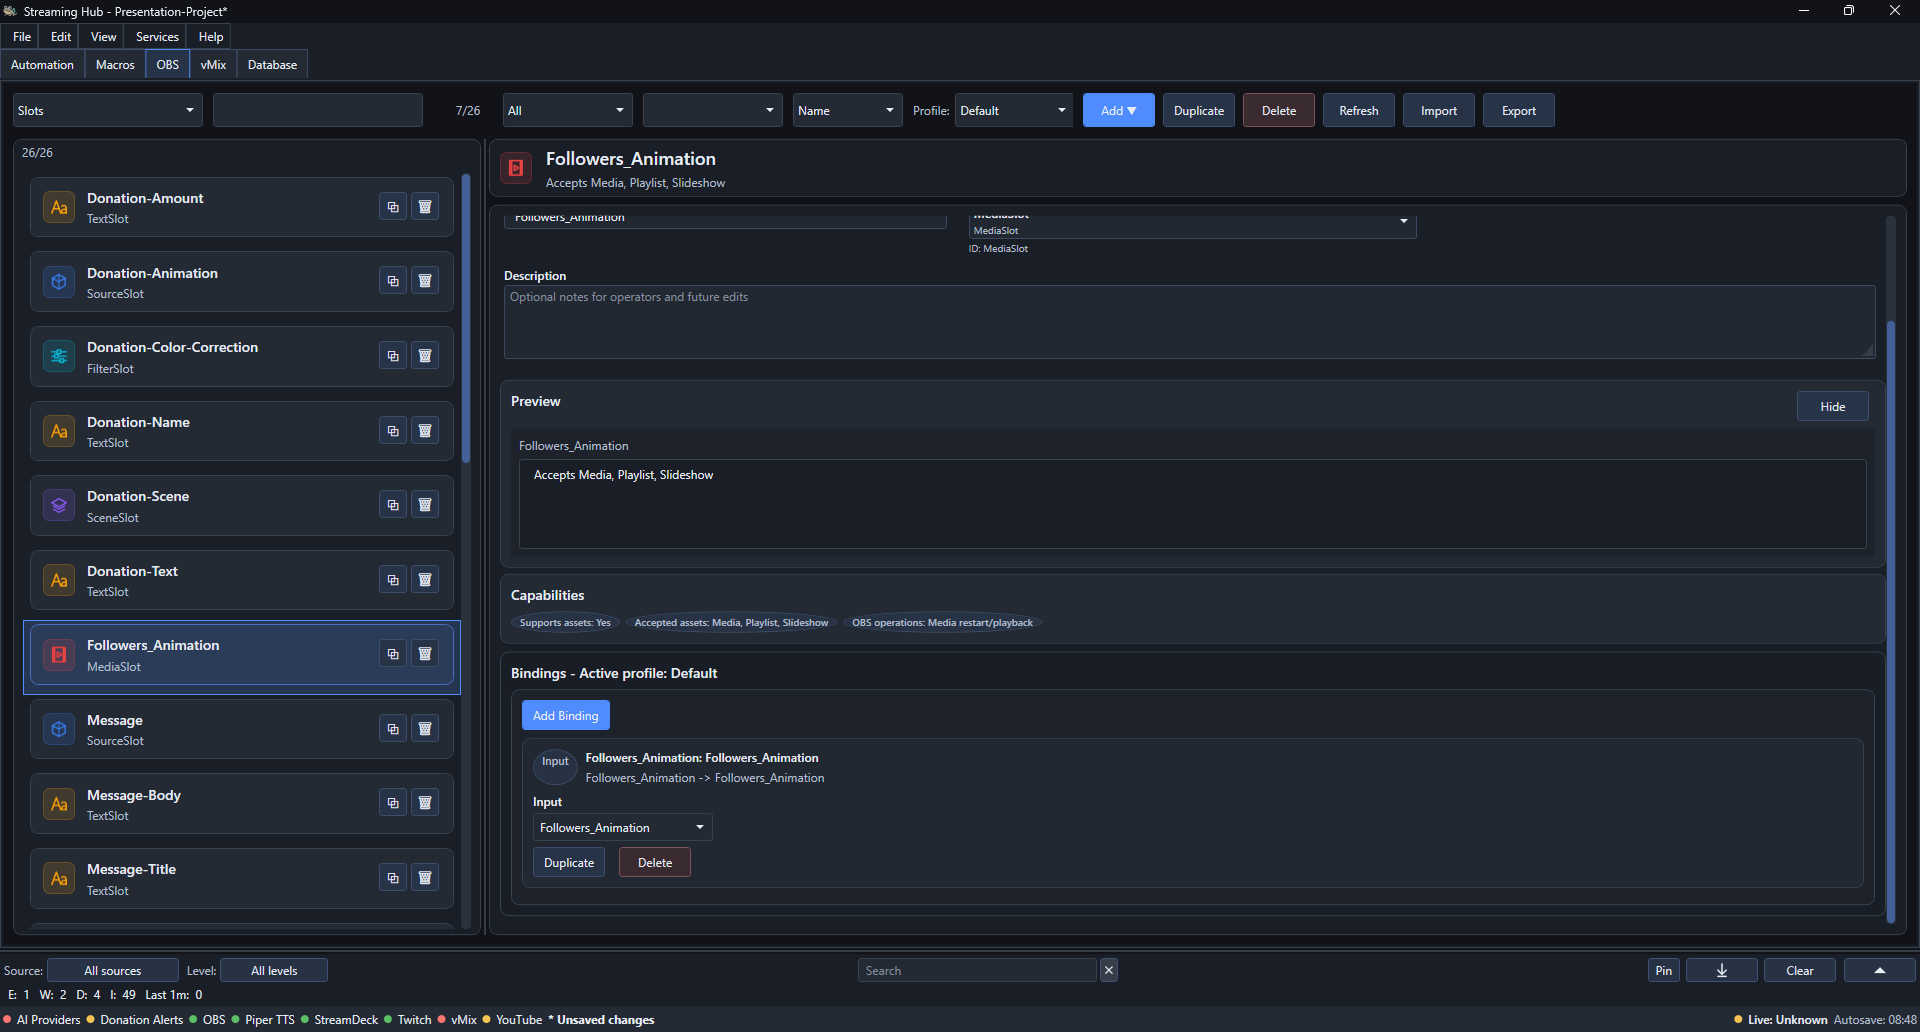Viewport: 1920px width, 1032px height.
Task: Delete the Donation-Amount slot via its trash icon
Action: 425,207
